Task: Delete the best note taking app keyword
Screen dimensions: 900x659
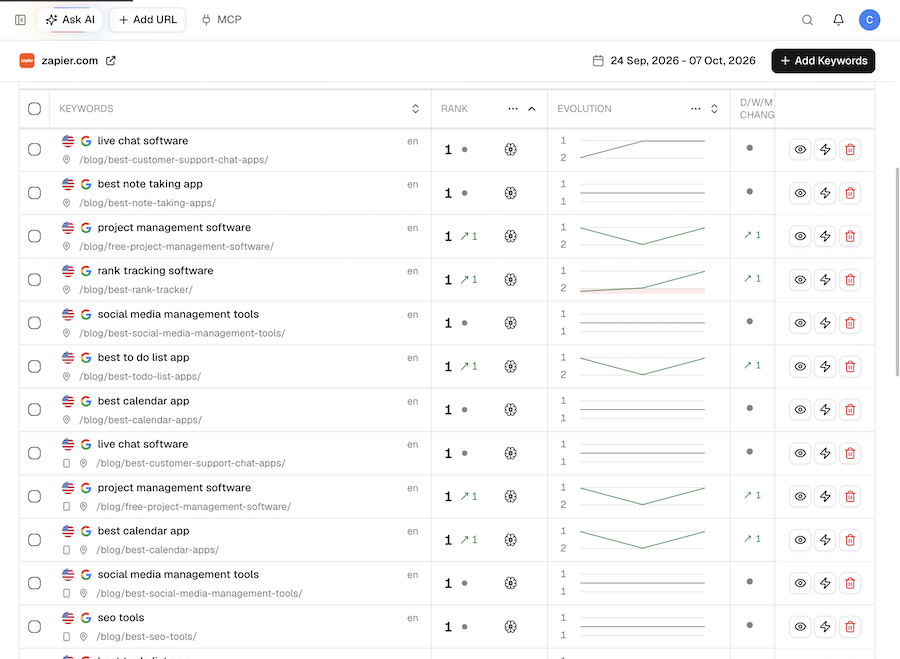Action: pyautogui.click(x=850, y=193)
